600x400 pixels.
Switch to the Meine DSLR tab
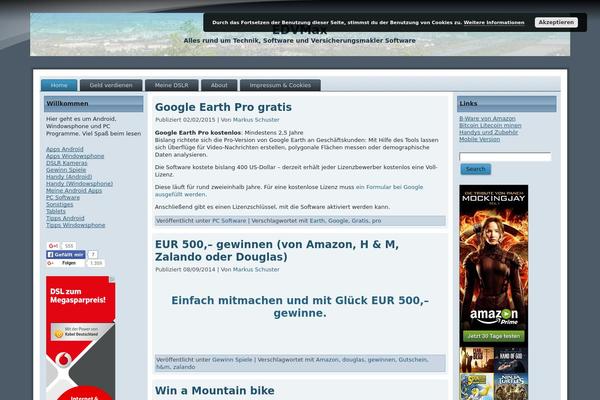coord(171,85)
